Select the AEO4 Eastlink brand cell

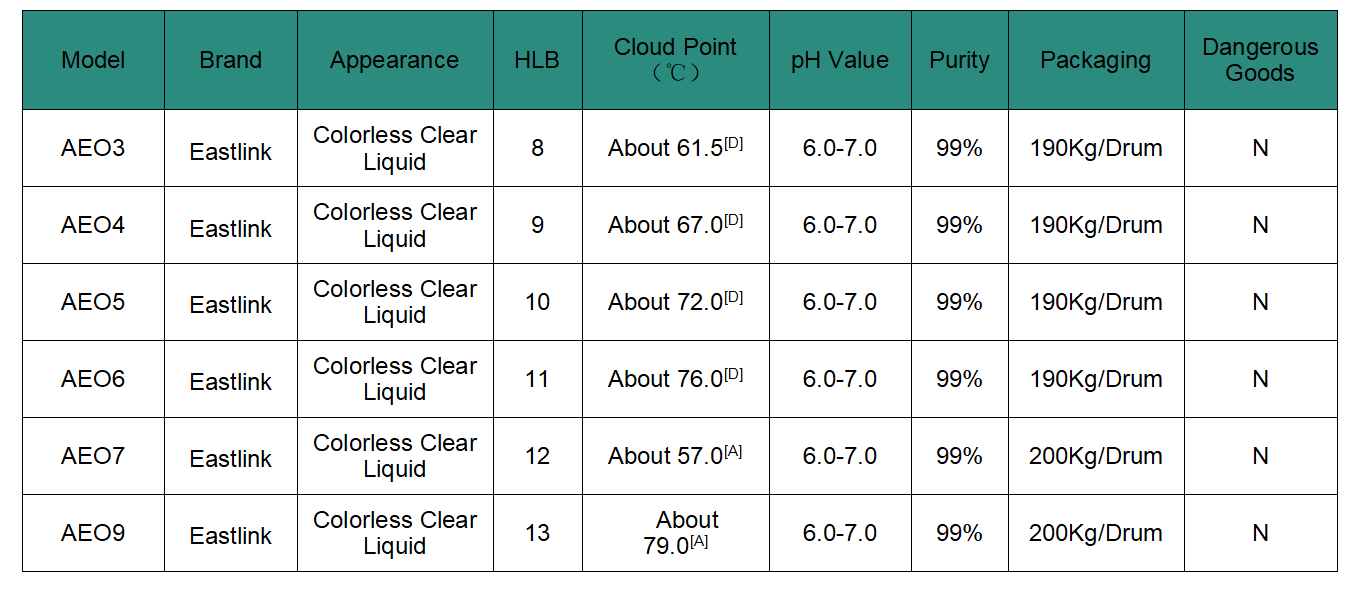231,225
